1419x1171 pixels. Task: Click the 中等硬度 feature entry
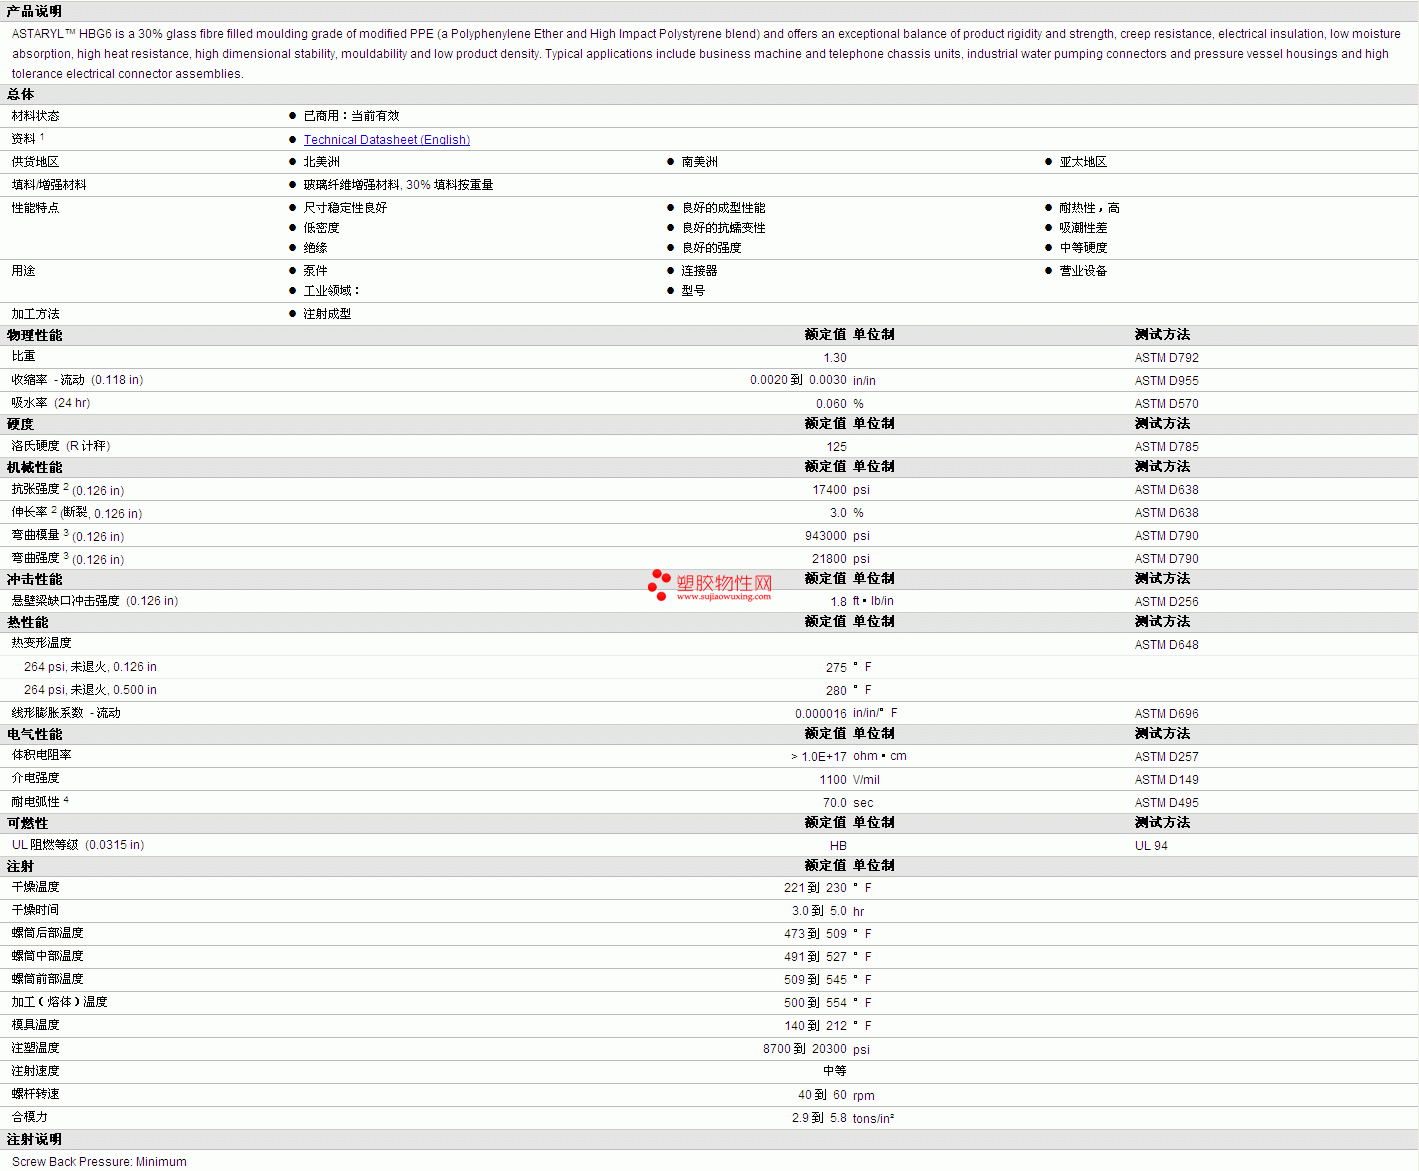coord(1083,248)
